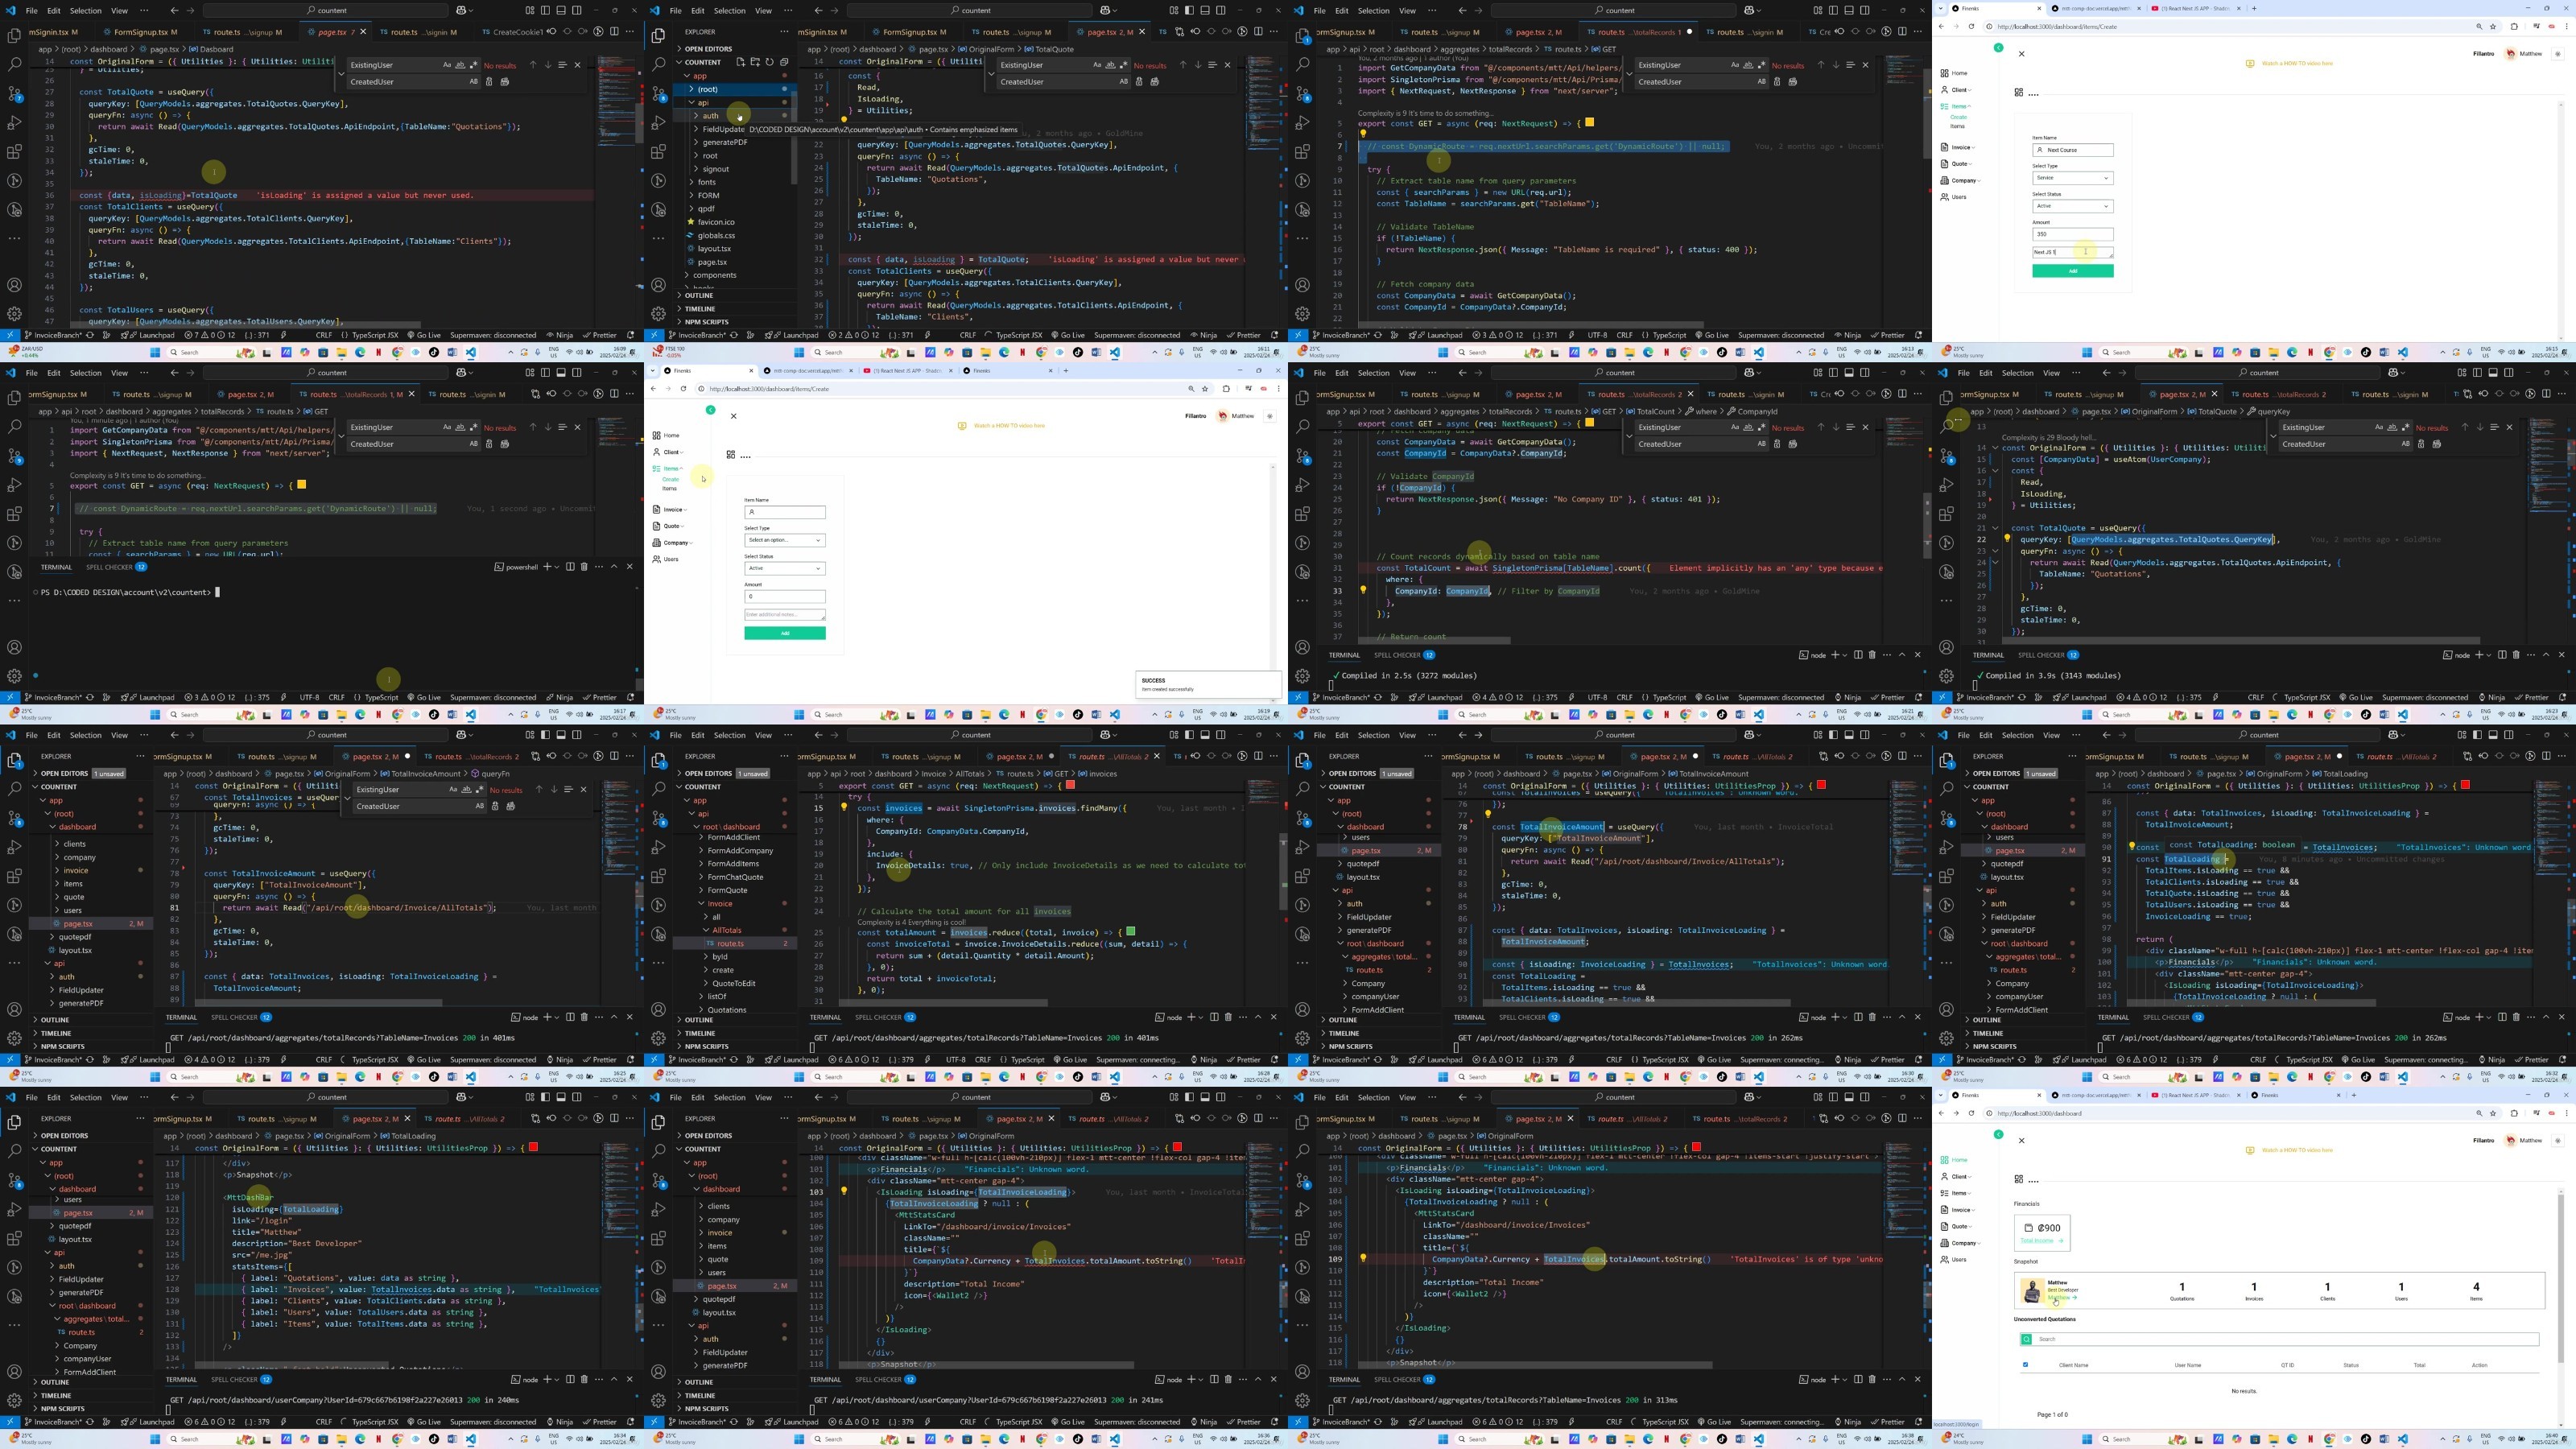Toggle Match Case in Dasboard breadcrumb window find widget
Viewport: 2576px width, 1449px height.
447,65
